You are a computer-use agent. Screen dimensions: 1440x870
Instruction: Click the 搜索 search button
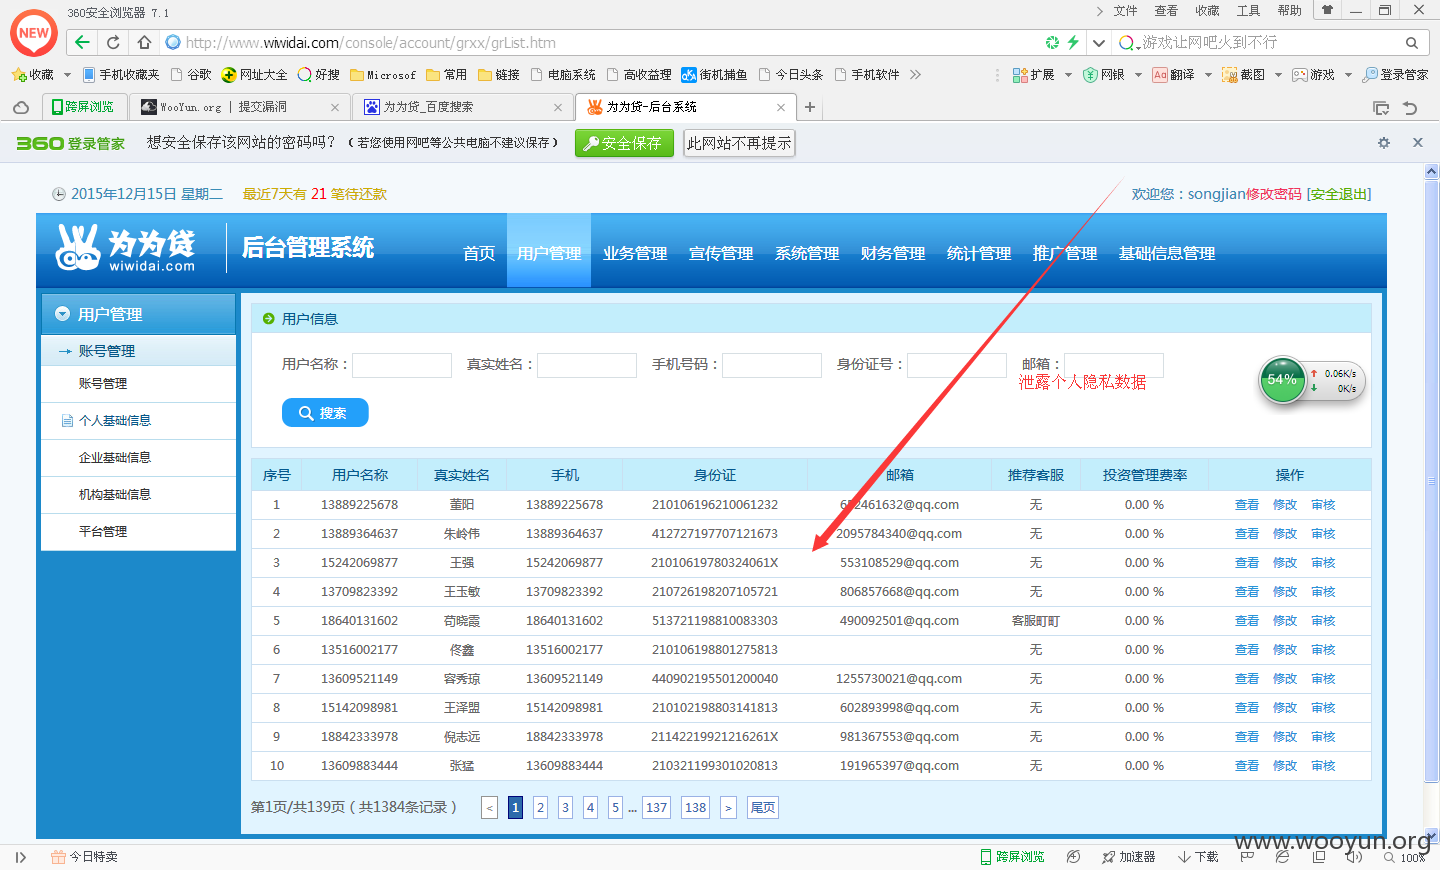pyautogui.click(x=325, y=412)
